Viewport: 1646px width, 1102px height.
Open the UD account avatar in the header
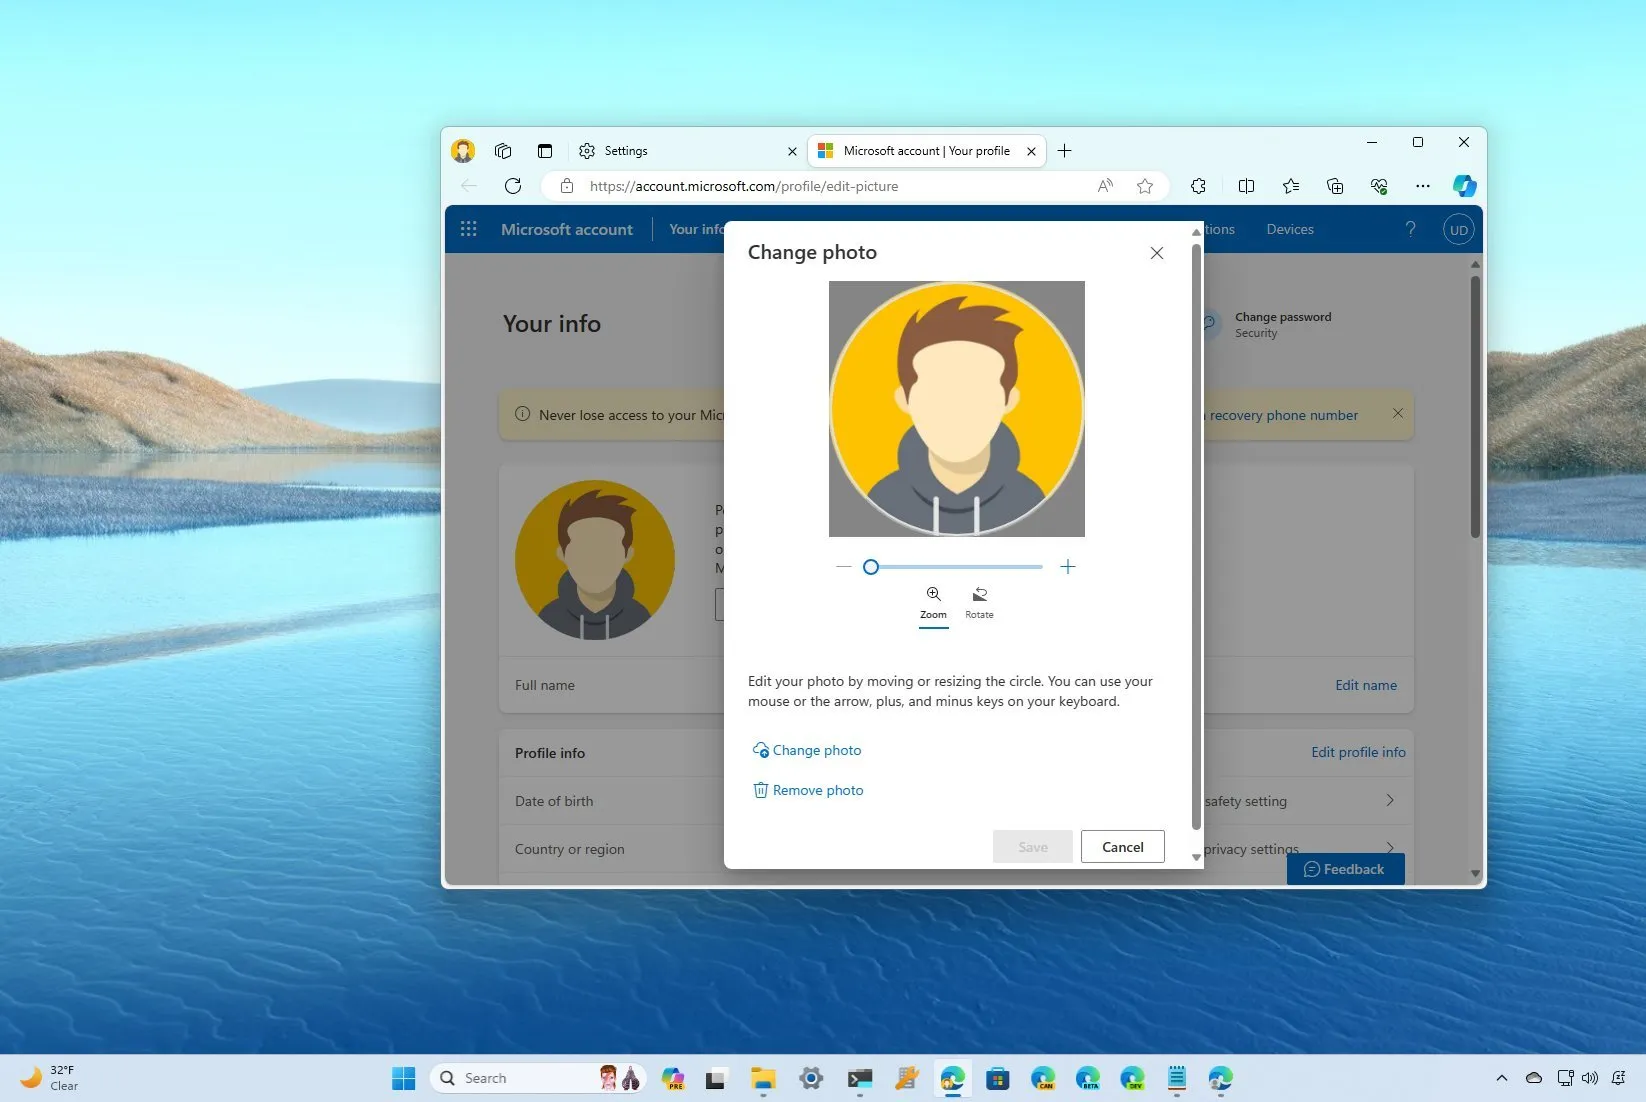[1457, 229]
